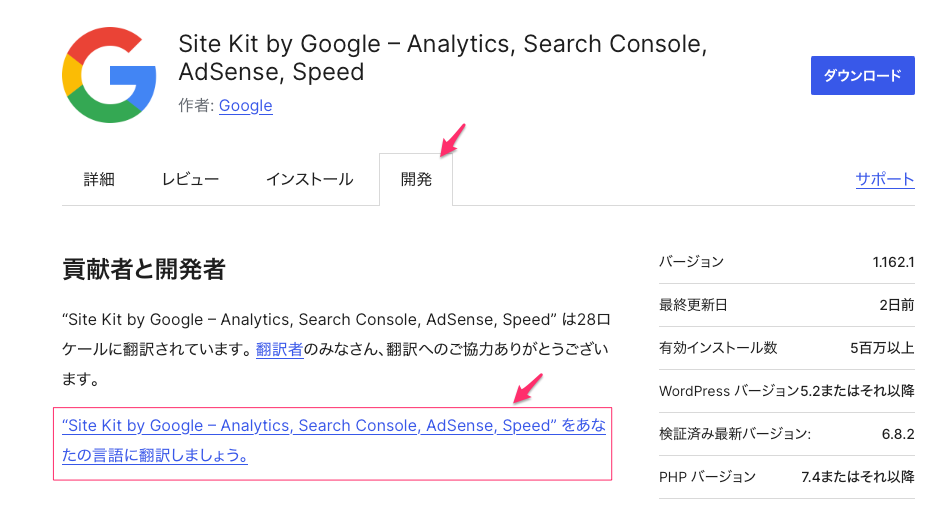Click the Google G logo icon
The height and width of the screenshot is (509, 944).
click(109, 76)
